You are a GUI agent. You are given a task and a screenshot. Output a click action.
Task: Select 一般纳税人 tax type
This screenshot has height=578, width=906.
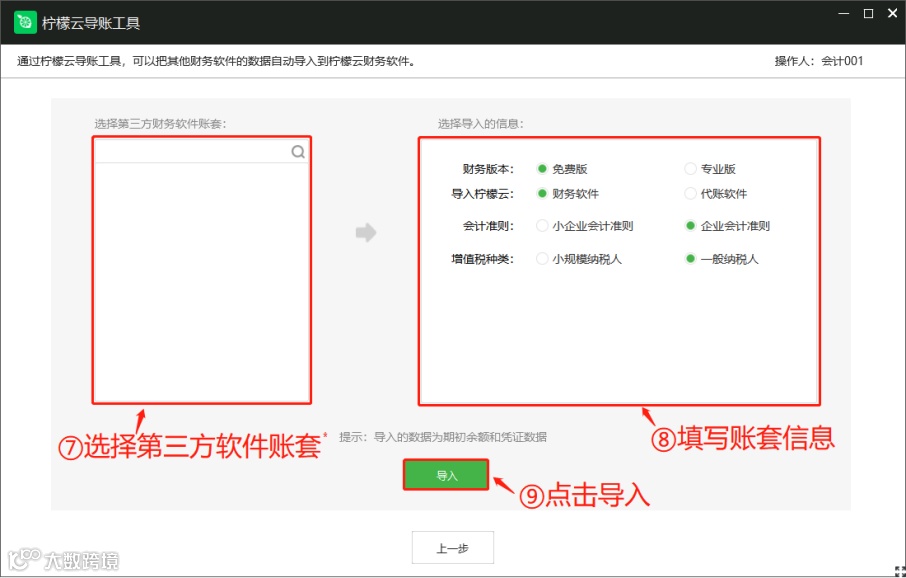click(690, 259)
